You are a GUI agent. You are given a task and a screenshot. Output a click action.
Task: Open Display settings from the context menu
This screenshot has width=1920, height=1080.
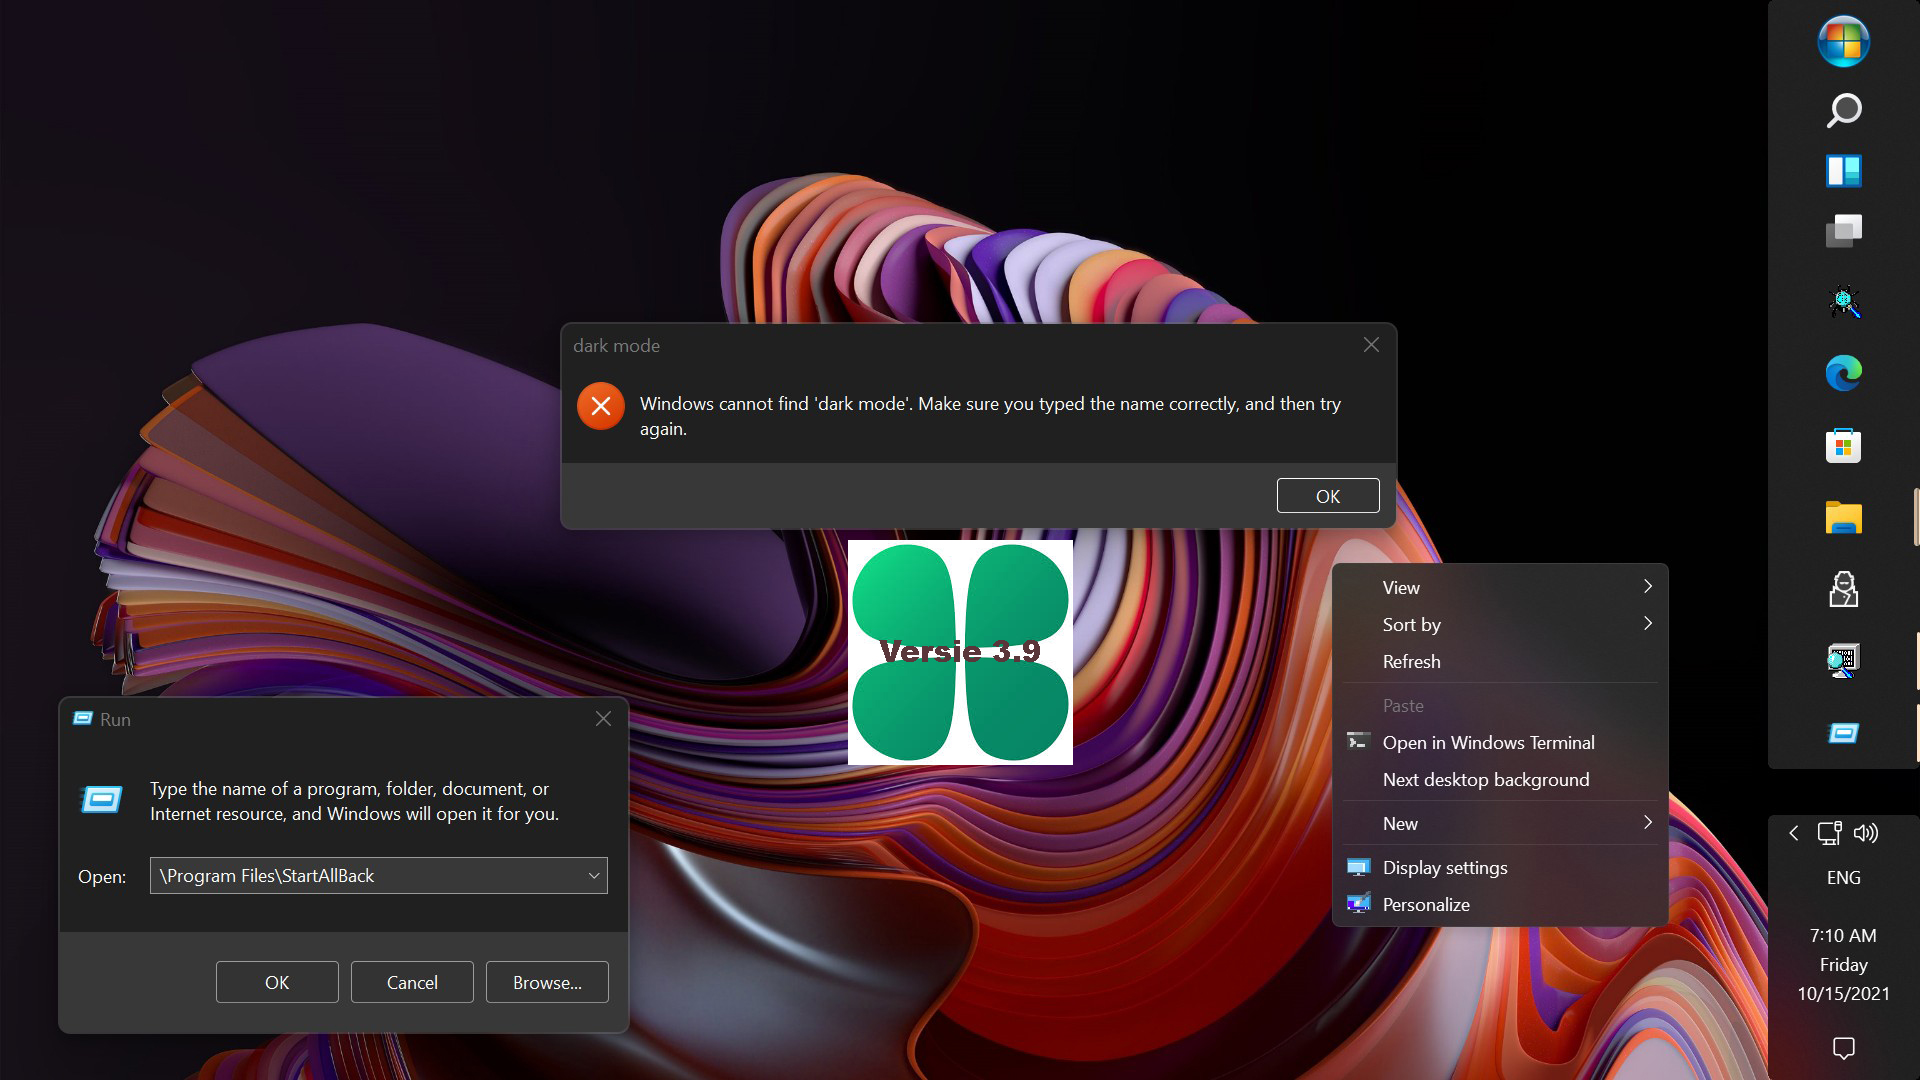[x=1500, y=867]
